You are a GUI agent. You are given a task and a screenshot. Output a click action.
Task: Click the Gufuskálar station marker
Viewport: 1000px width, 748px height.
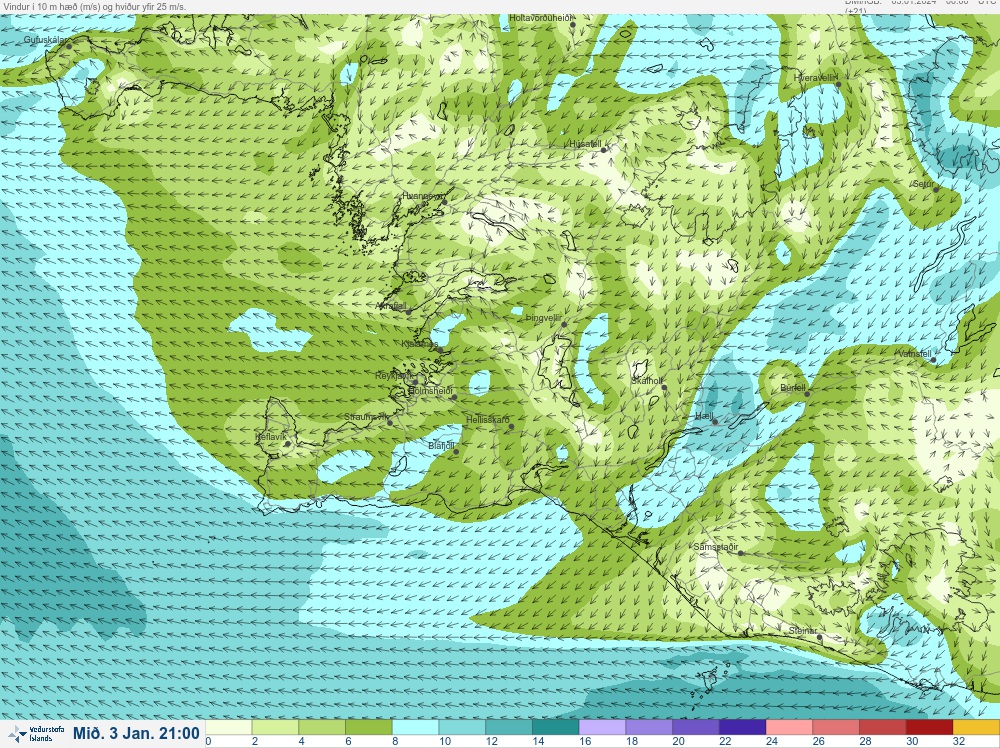(69, 46)
